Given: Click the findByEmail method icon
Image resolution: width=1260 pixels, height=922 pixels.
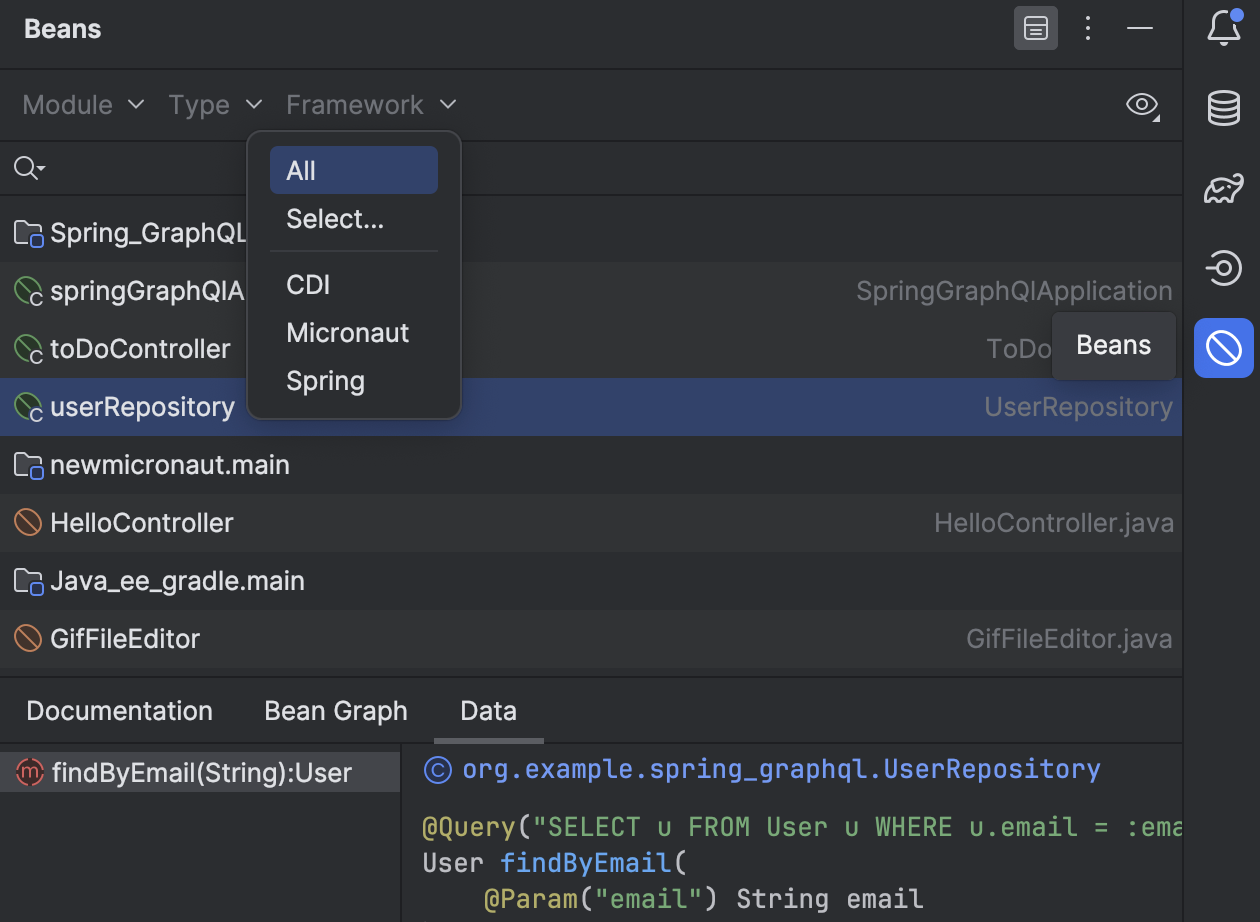Looking at the screenshot, I should pos(26,771).
